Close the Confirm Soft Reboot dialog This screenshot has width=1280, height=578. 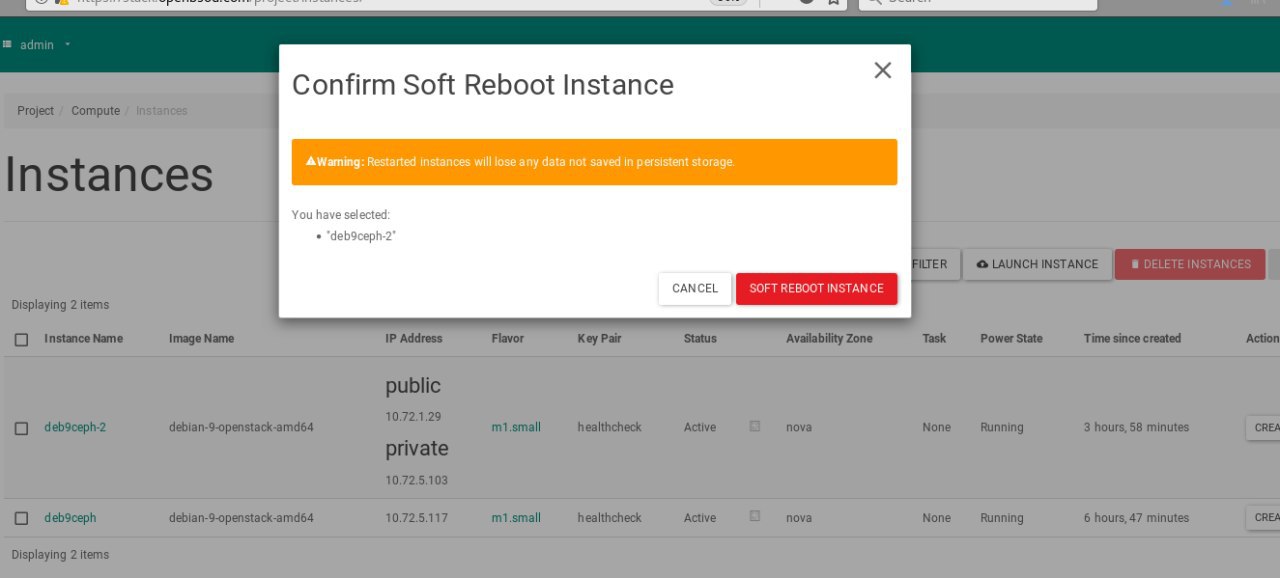point(882,70)
